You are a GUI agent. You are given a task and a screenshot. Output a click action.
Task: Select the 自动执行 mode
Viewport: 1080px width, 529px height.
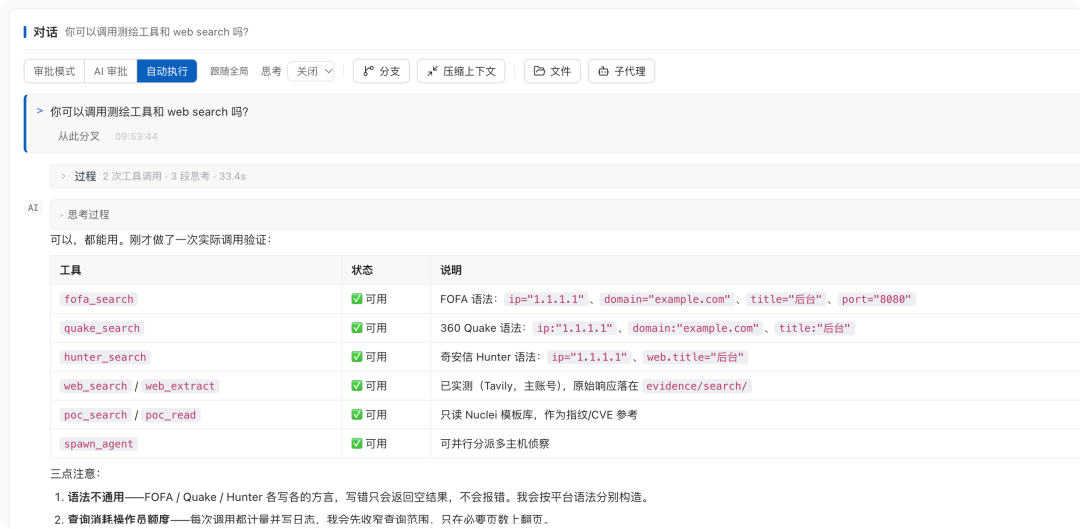coord(167,71)
